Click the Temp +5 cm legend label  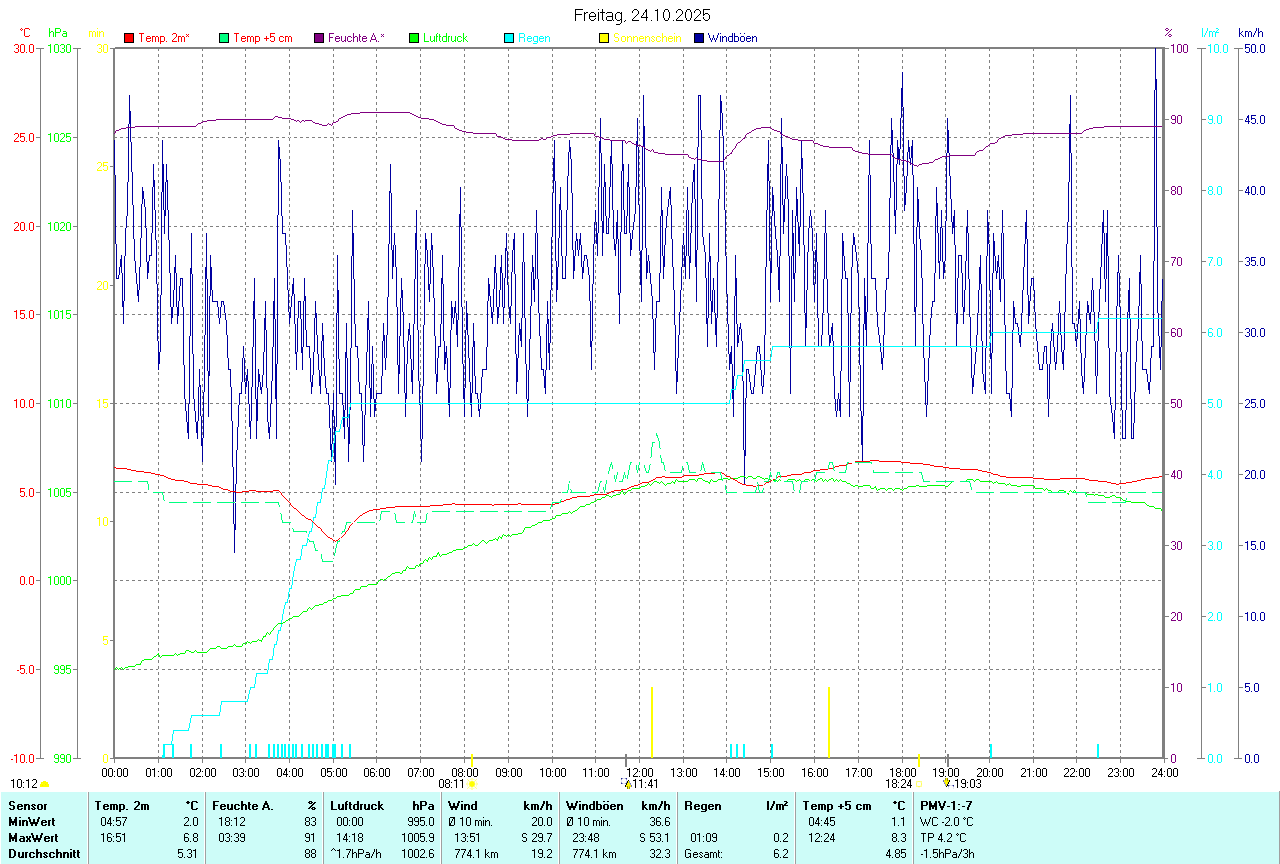[x=262, y=38]
